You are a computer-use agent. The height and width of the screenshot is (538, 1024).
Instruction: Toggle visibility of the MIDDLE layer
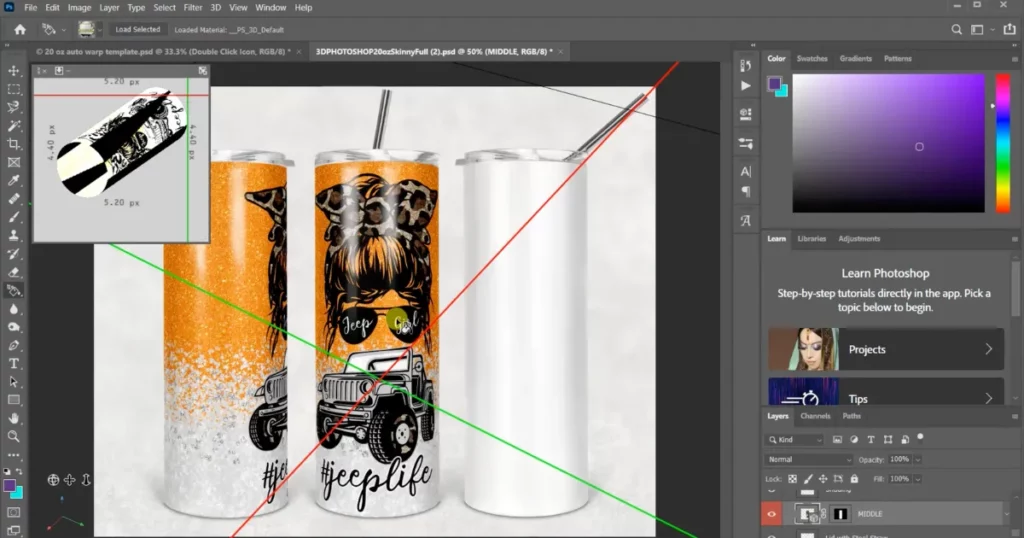pyautogui.click(x=771, y=514)
